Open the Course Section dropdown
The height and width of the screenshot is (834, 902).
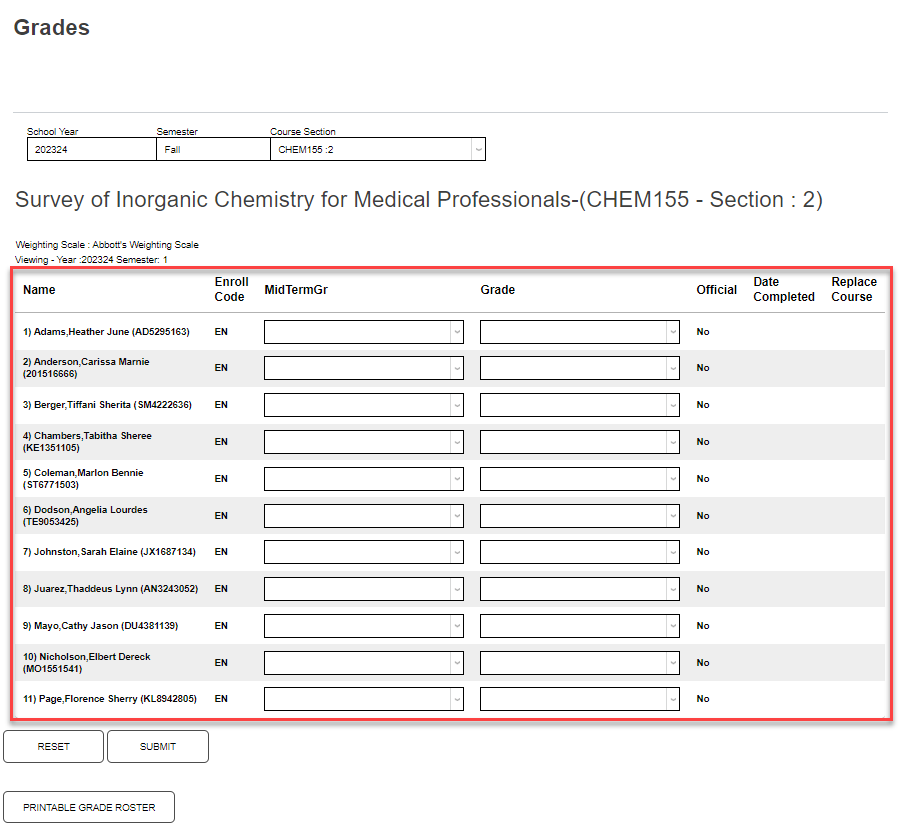(377, 148)
